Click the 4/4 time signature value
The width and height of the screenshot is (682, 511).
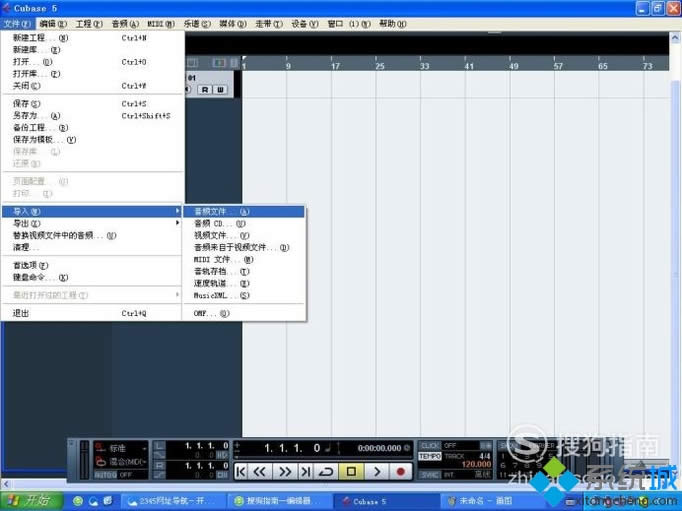click(485, 456)
